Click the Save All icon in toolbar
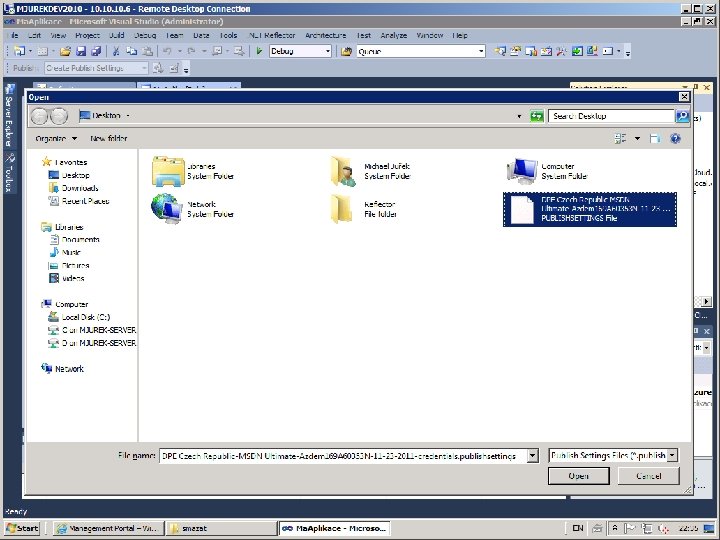720x540 pixels. tap(96, 51)
